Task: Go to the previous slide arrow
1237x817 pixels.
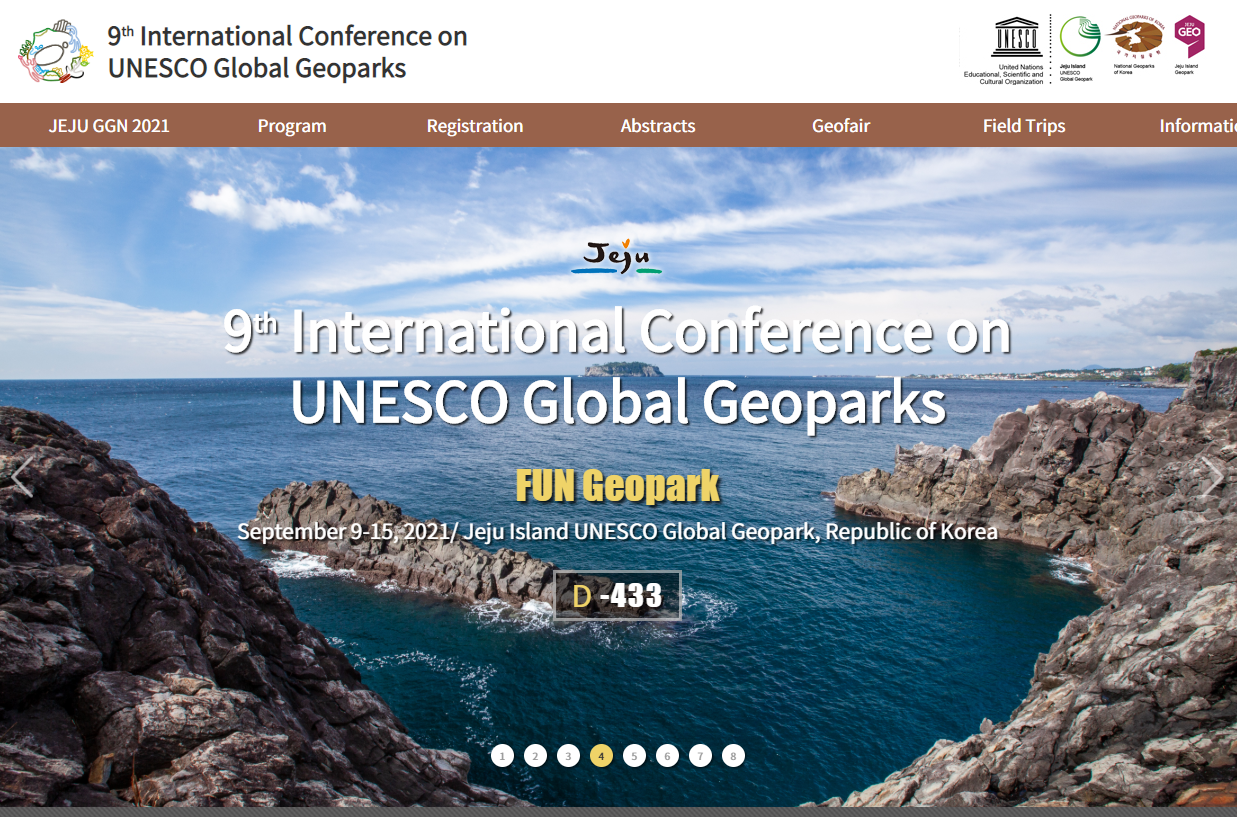Action: [22, 477]
